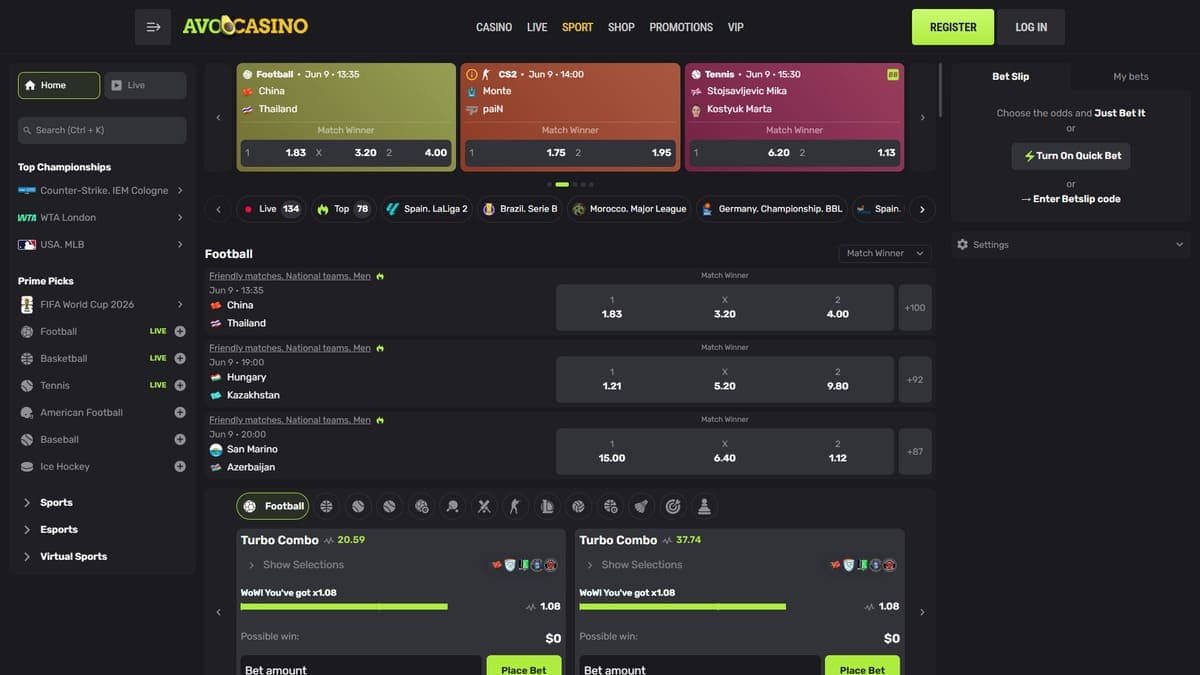The height and width of the screenshot is (675, 1200).
Task: Expand the Esports section
Action: click(x=58, y=529)
